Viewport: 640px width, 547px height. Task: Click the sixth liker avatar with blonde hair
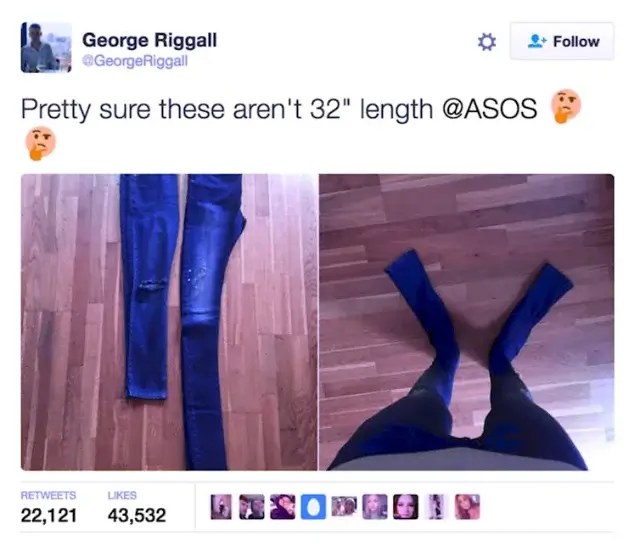tap(375, 507)
